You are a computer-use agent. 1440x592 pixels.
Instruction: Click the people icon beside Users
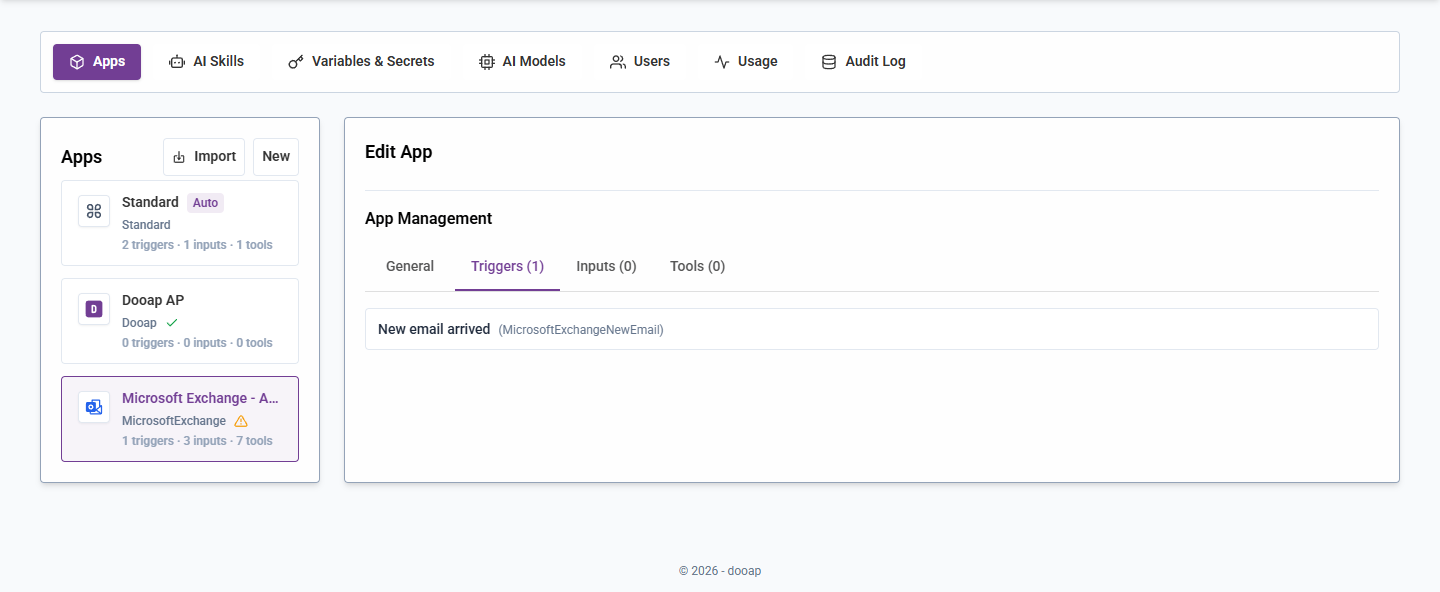pyautogui.click(x=618, y=62)
